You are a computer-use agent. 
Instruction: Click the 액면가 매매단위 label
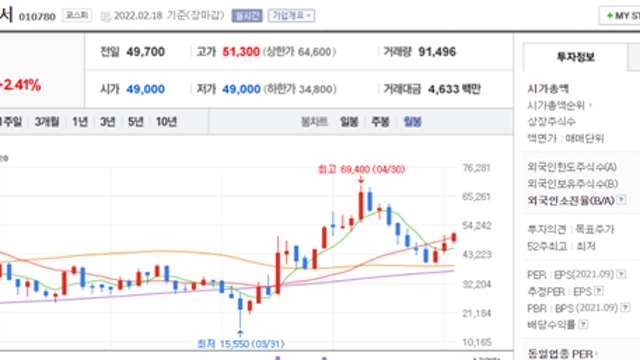566,138
